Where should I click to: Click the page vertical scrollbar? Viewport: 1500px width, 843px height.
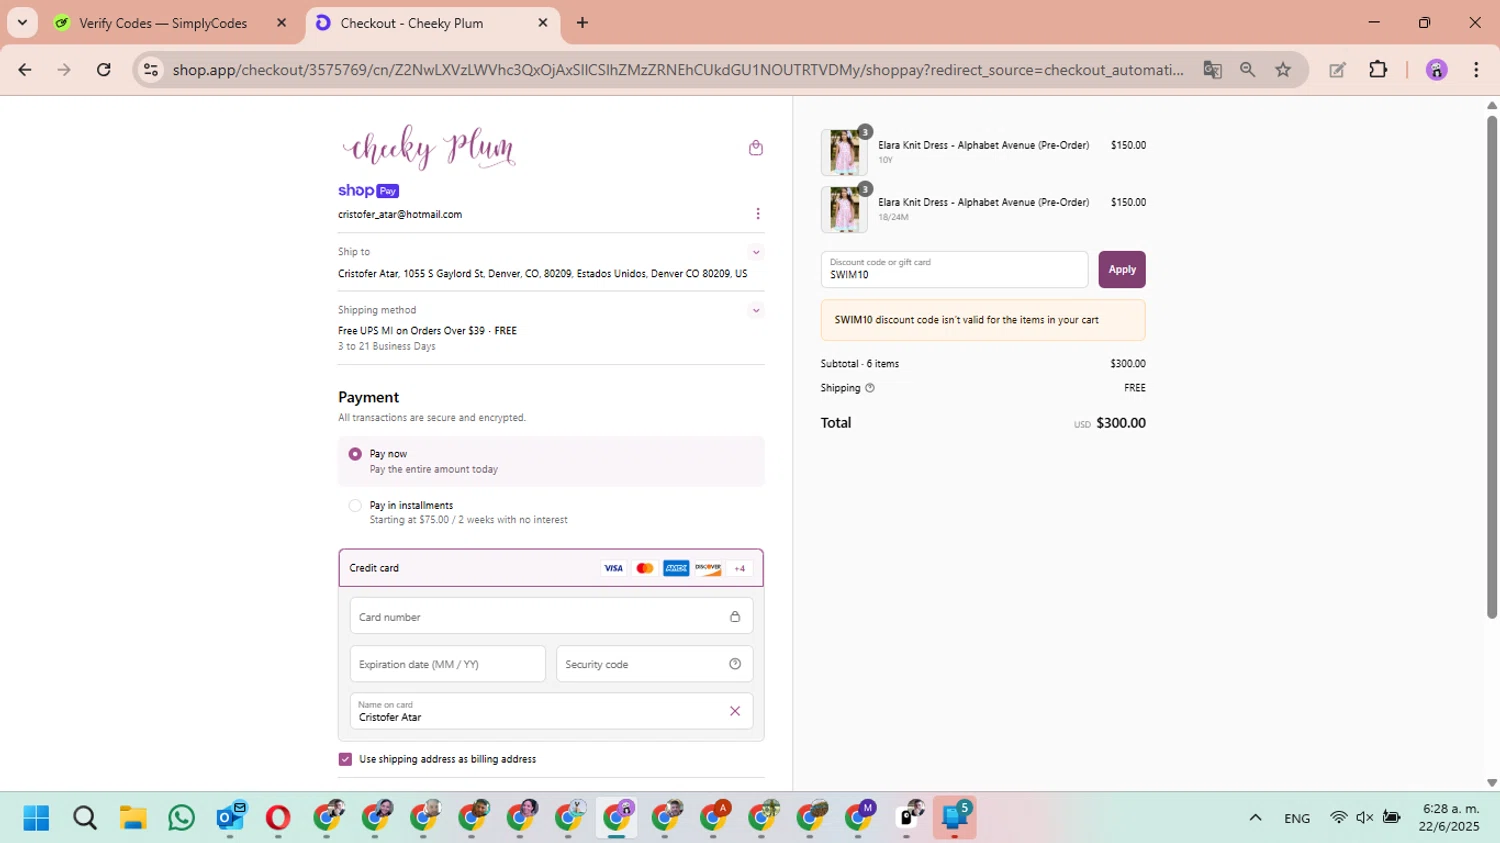point(1492,368)
